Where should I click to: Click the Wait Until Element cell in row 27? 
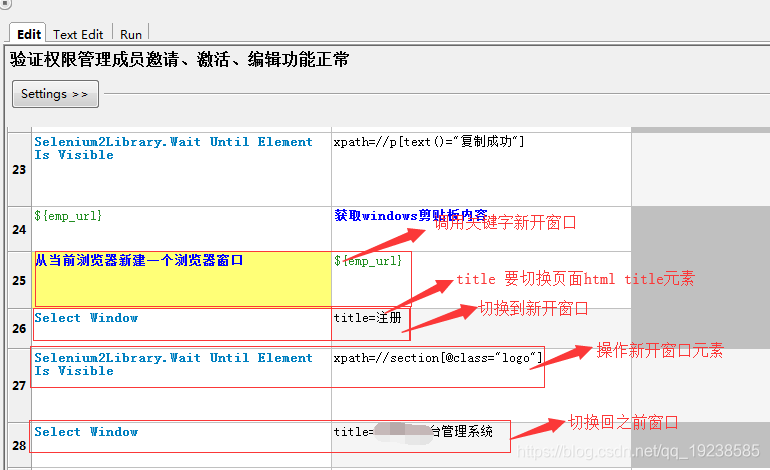pyautogui.click(x=181, y=386)
